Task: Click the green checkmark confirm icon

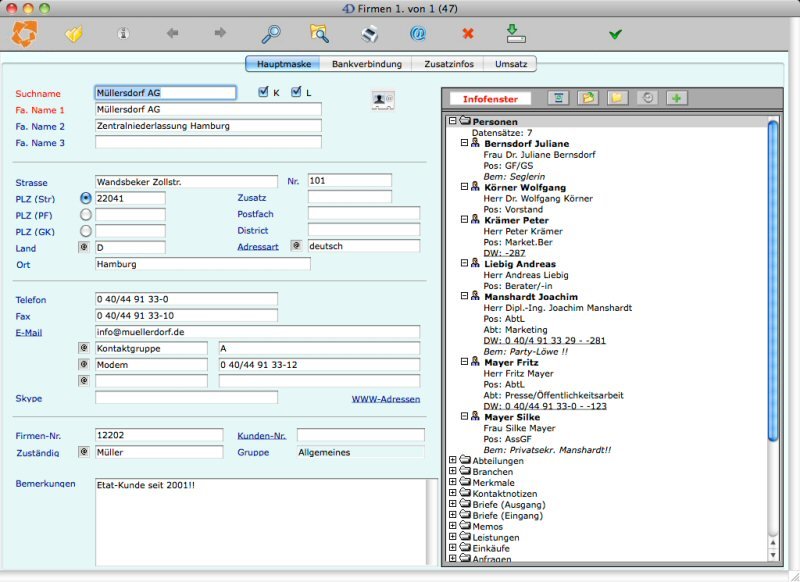Action: click(x=615, y=34)
